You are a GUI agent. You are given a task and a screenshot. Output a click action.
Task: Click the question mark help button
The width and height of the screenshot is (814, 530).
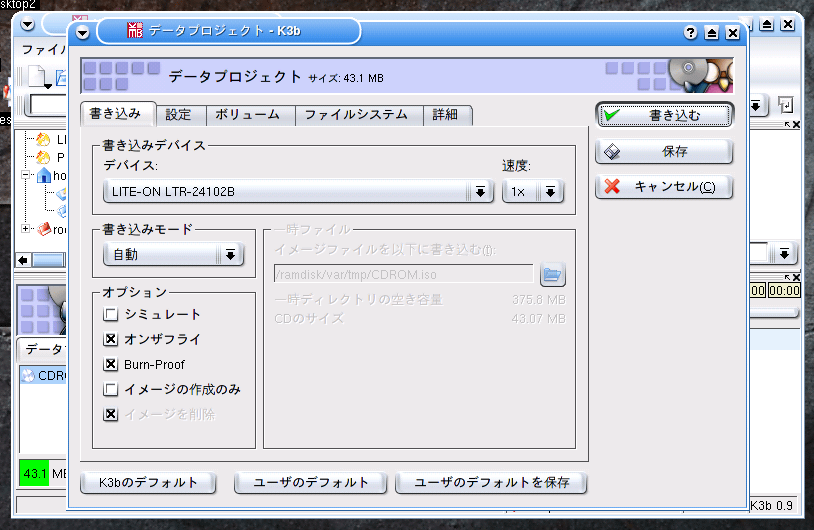690,33
